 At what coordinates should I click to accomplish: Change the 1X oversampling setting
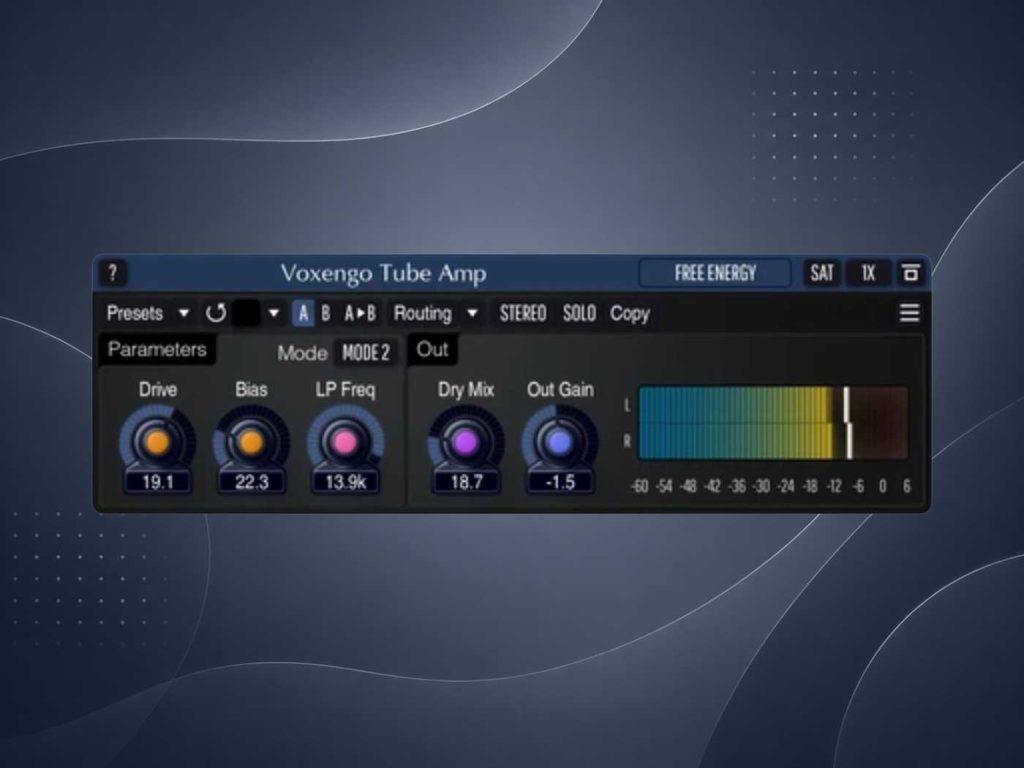[x=868, y=272]
